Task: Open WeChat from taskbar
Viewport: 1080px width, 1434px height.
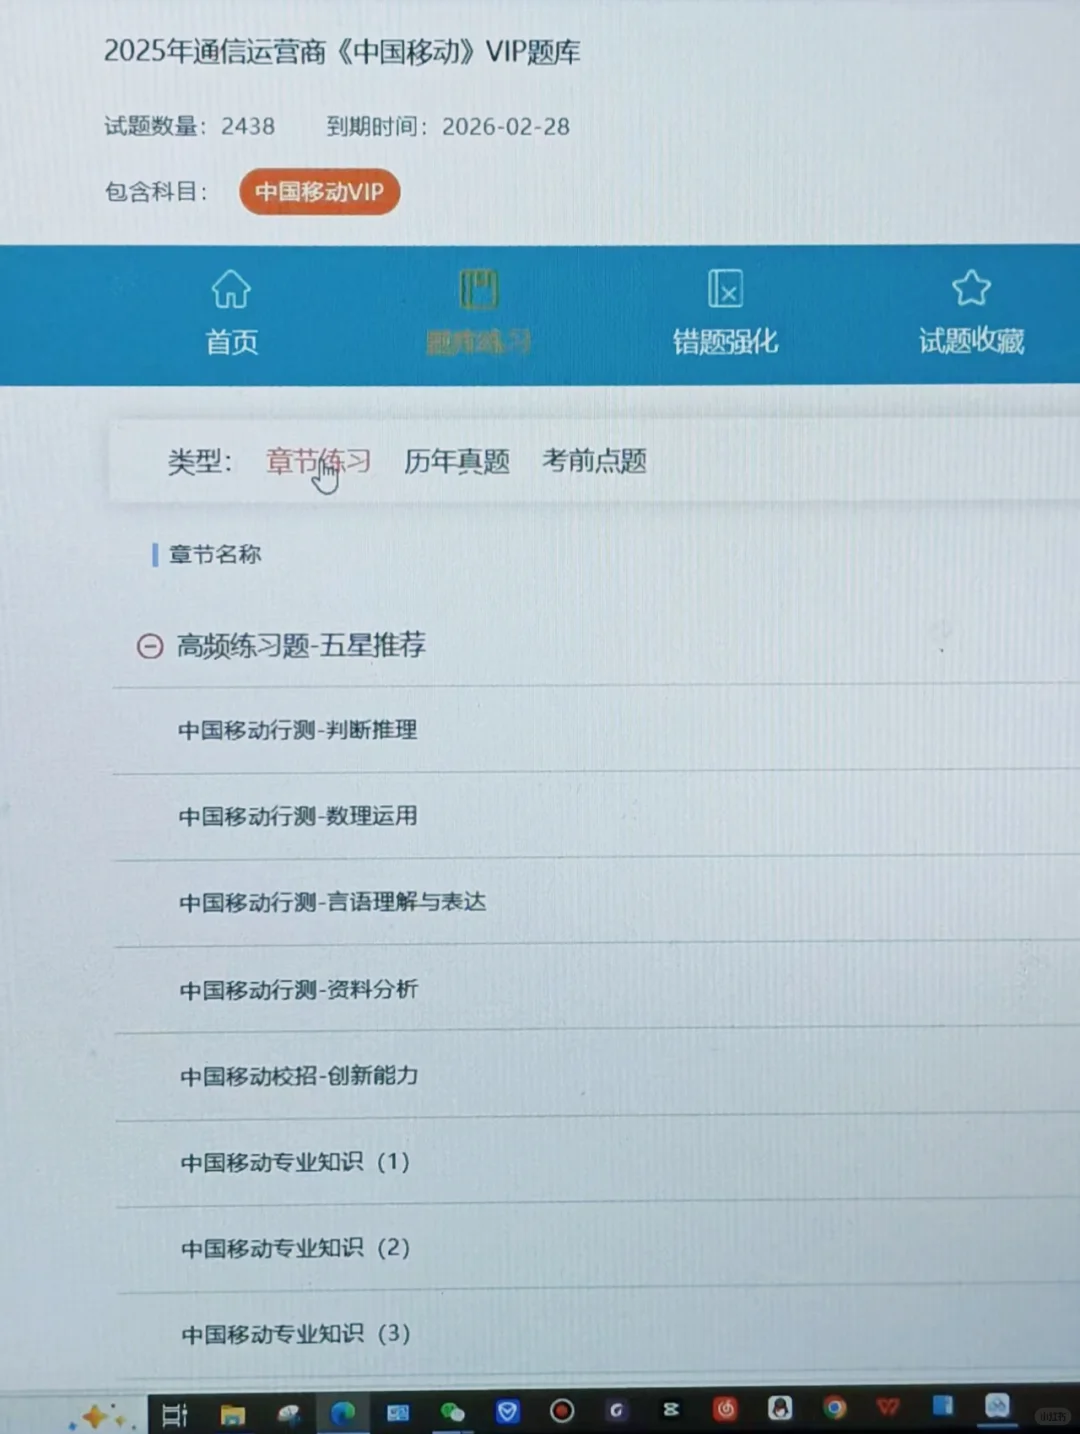Action: [x=452, y=1412]
